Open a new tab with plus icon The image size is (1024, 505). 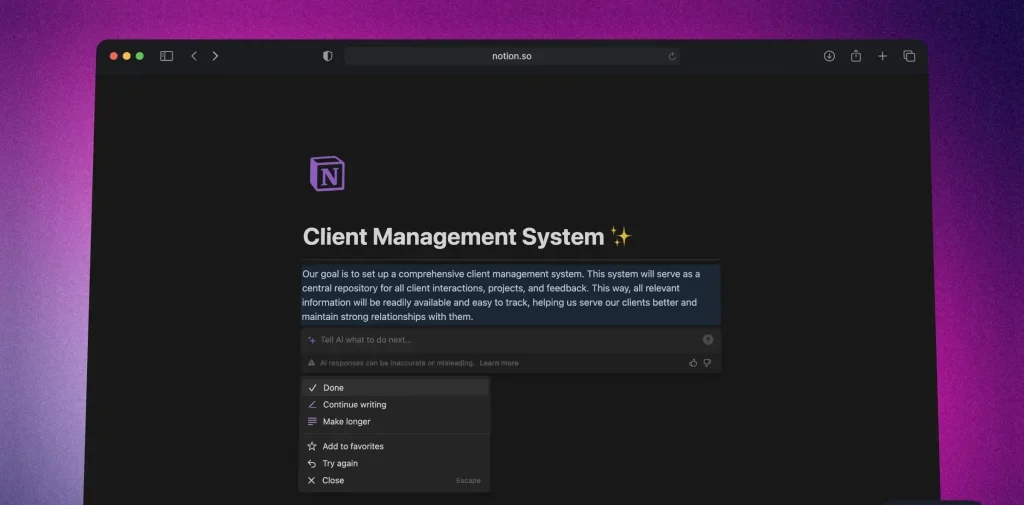[x=882, y=56]
